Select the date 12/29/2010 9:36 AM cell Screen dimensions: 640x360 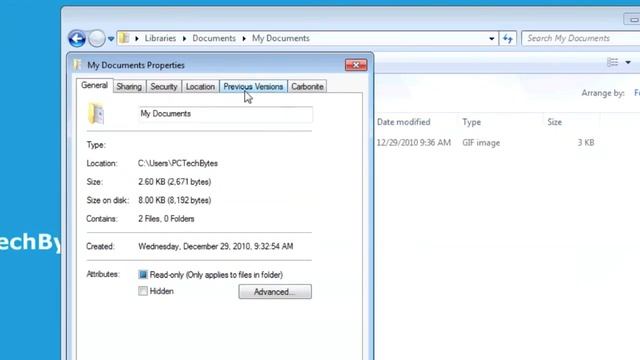[x=413, y=143]
